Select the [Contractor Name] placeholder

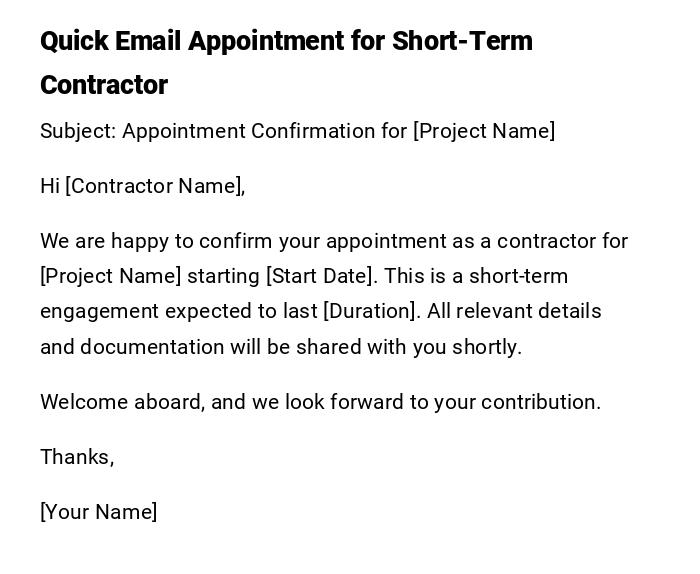tap(154, 186)
